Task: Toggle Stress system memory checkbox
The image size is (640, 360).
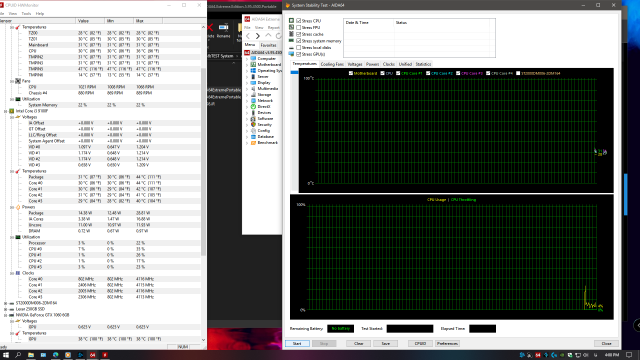Action: tap(298, 41)
